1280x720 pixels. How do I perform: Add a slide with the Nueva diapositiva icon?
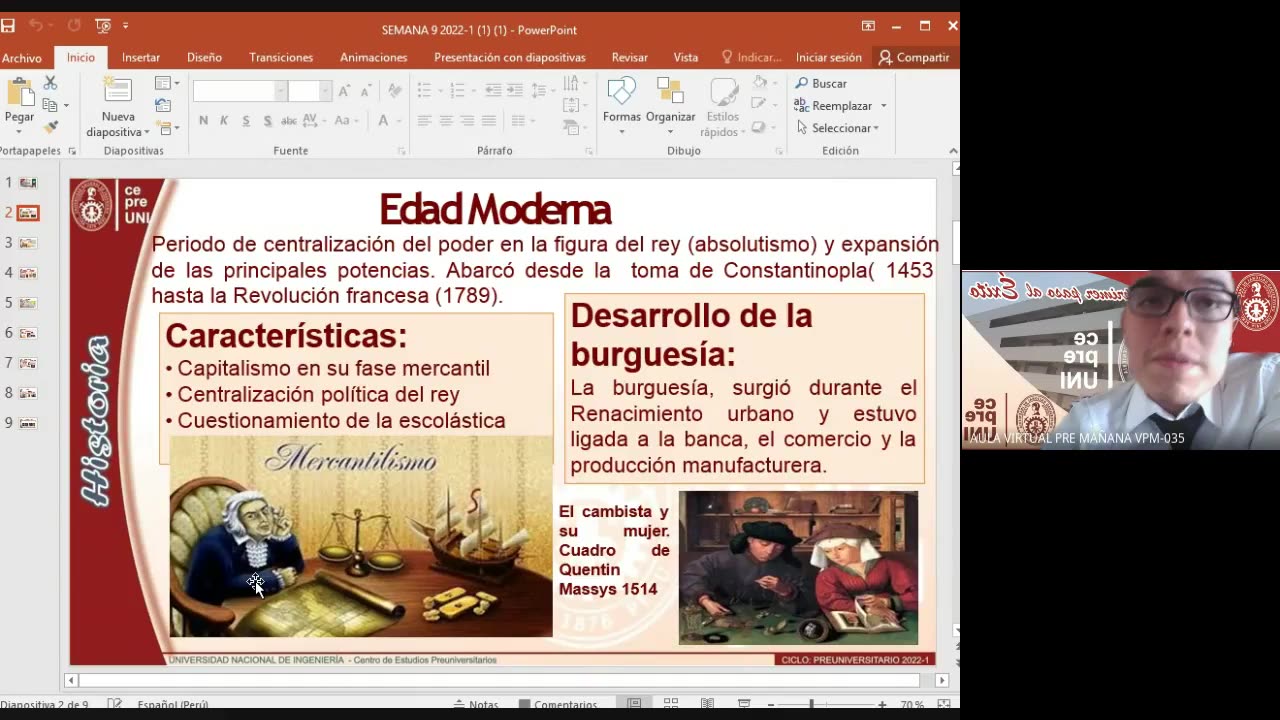(118, 91)
